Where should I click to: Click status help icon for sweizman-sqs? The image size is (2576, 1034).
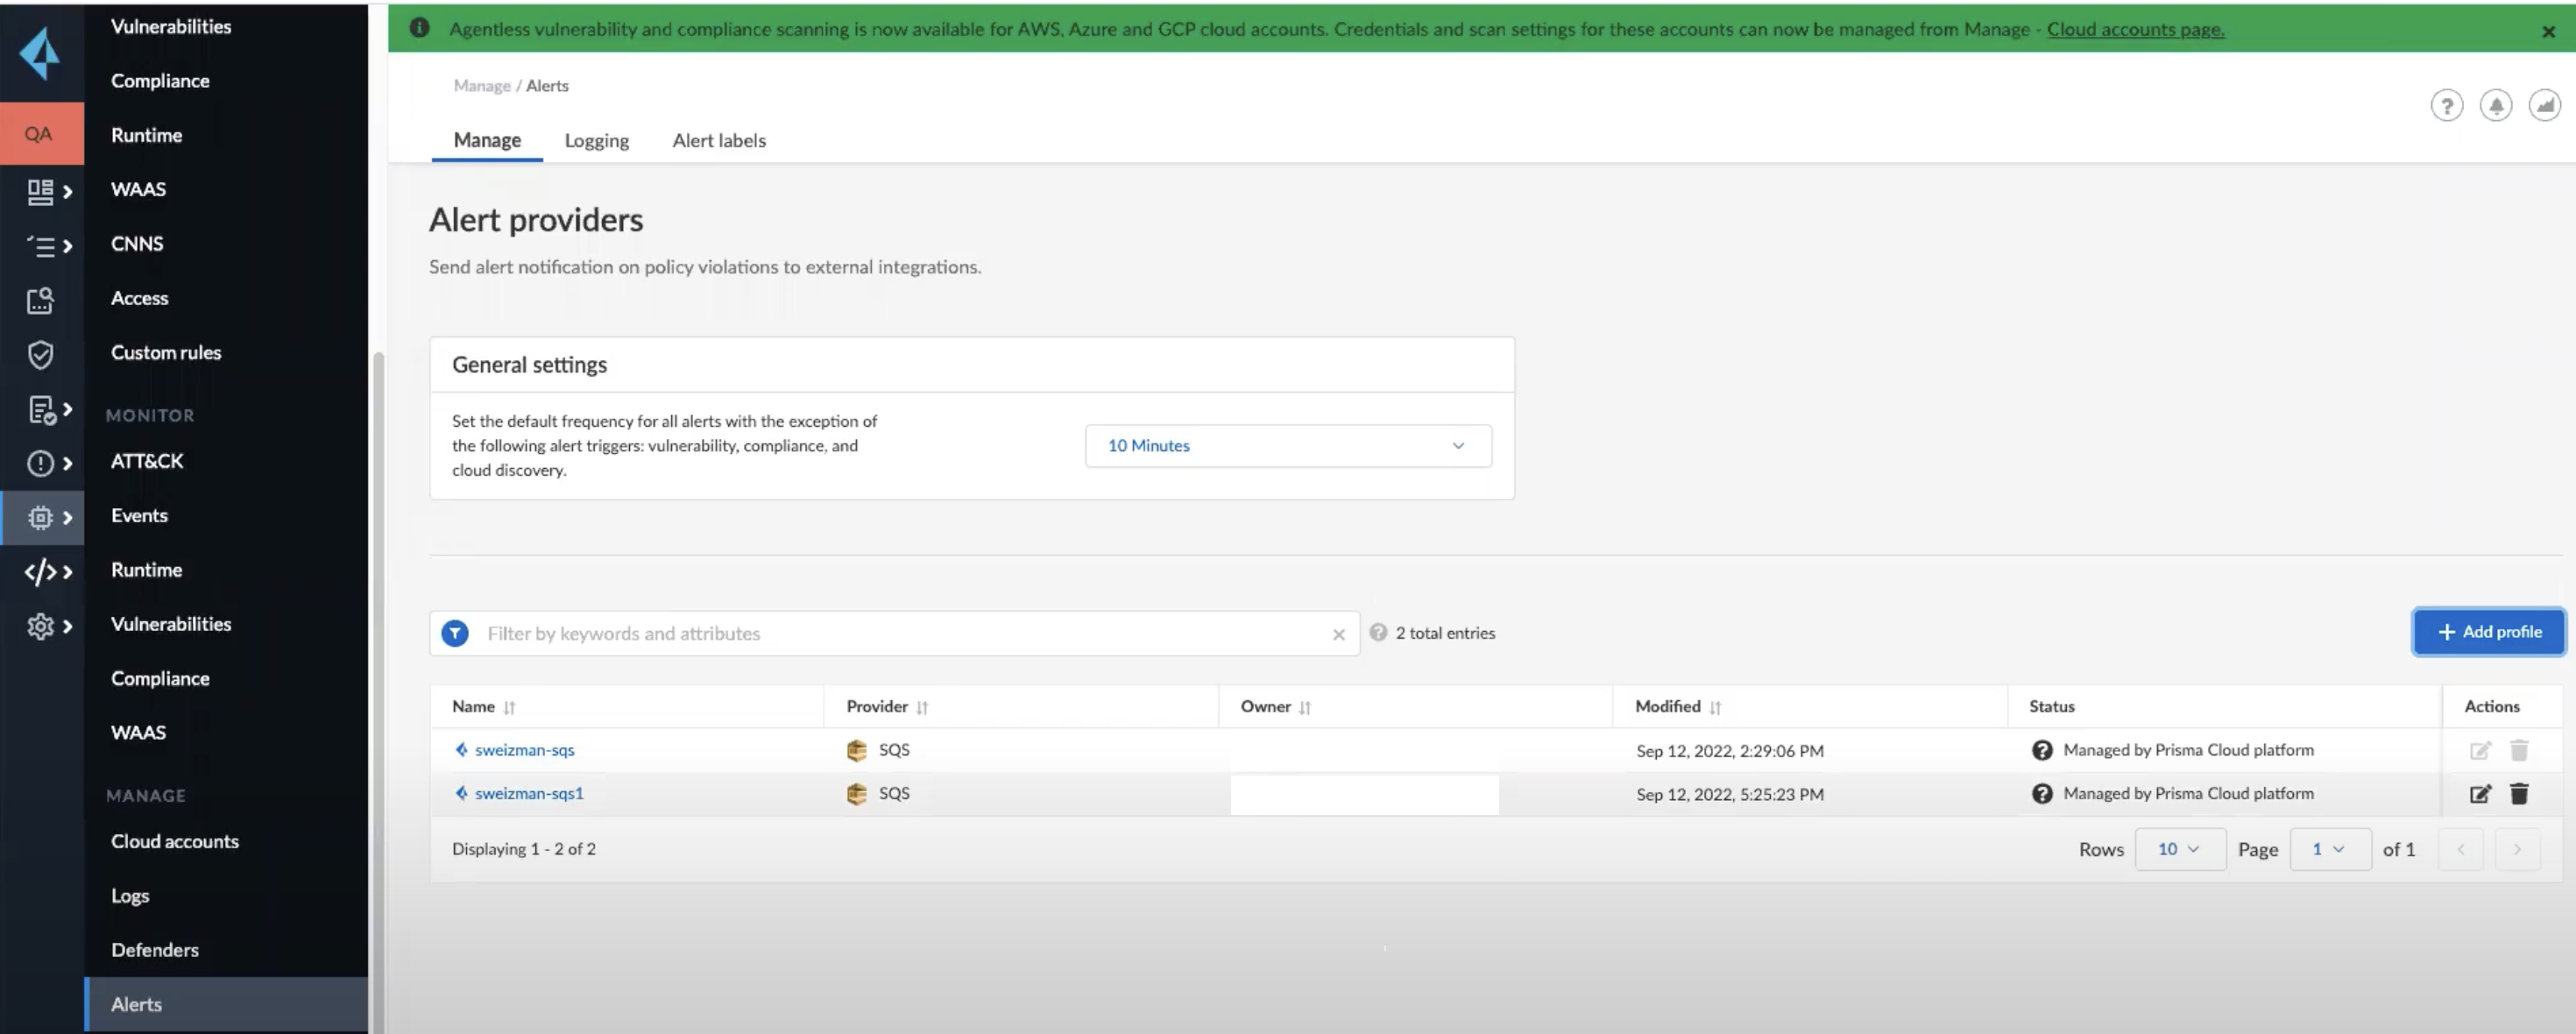(2041, 750)
